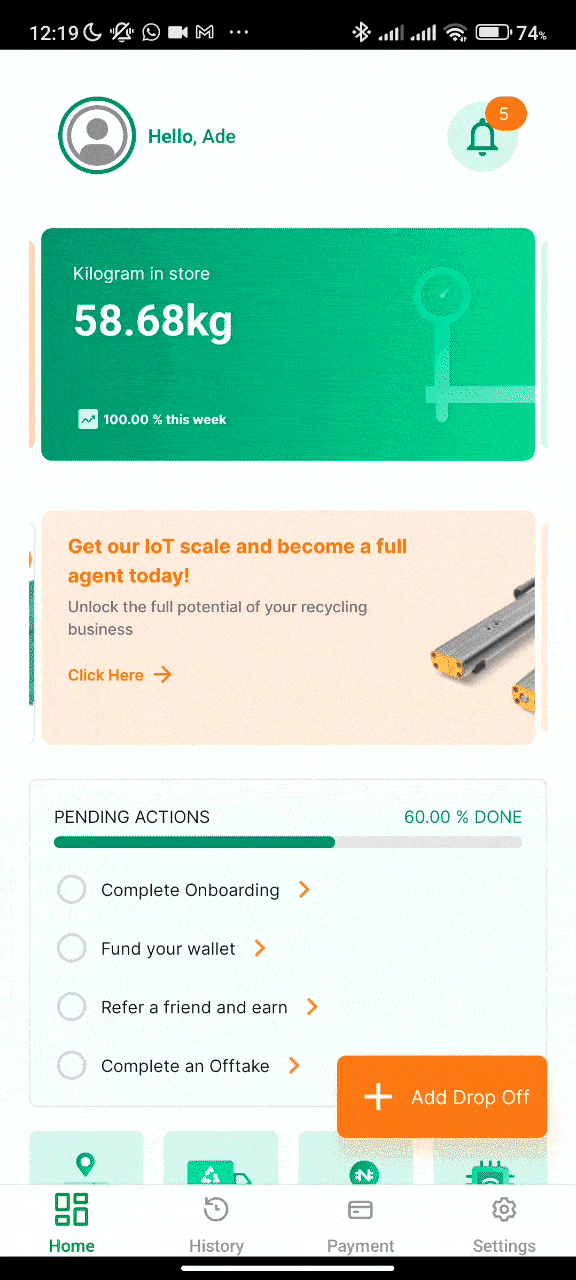Expand Fund your wallet via its chevron
Image resolution: width=576 pixels, height=1280 pixels.
pyautogui.click(x=260, y=948)
